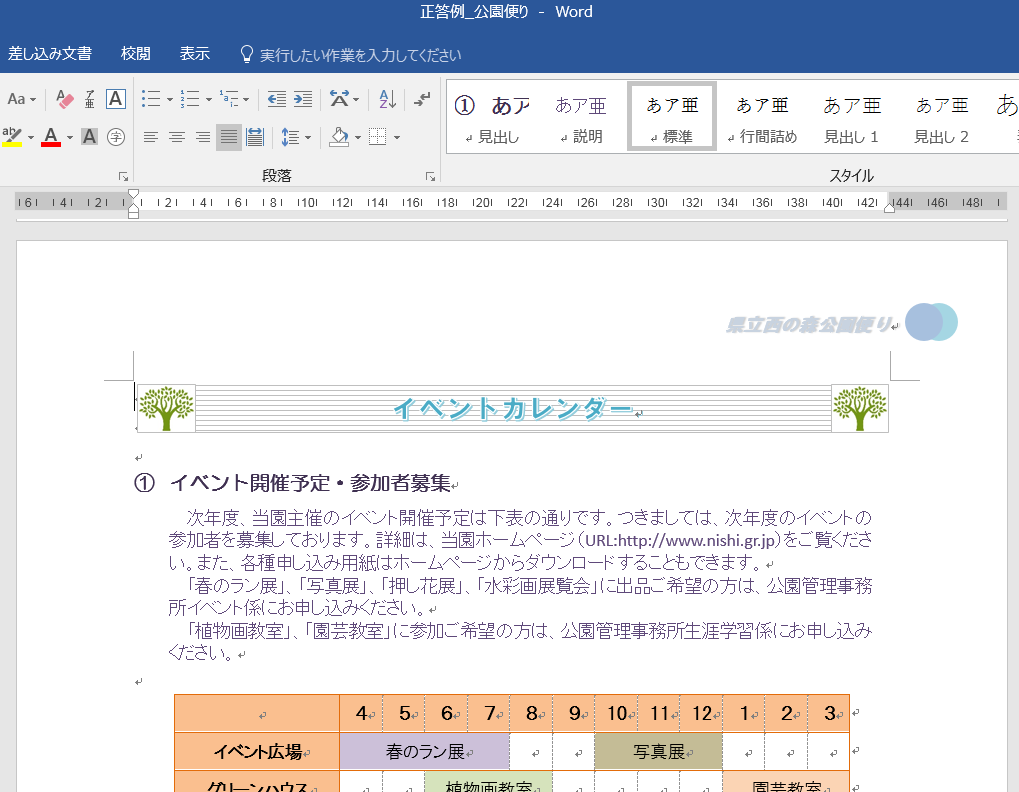
Task: Apply the enclosed character icon
Action: 116,137
